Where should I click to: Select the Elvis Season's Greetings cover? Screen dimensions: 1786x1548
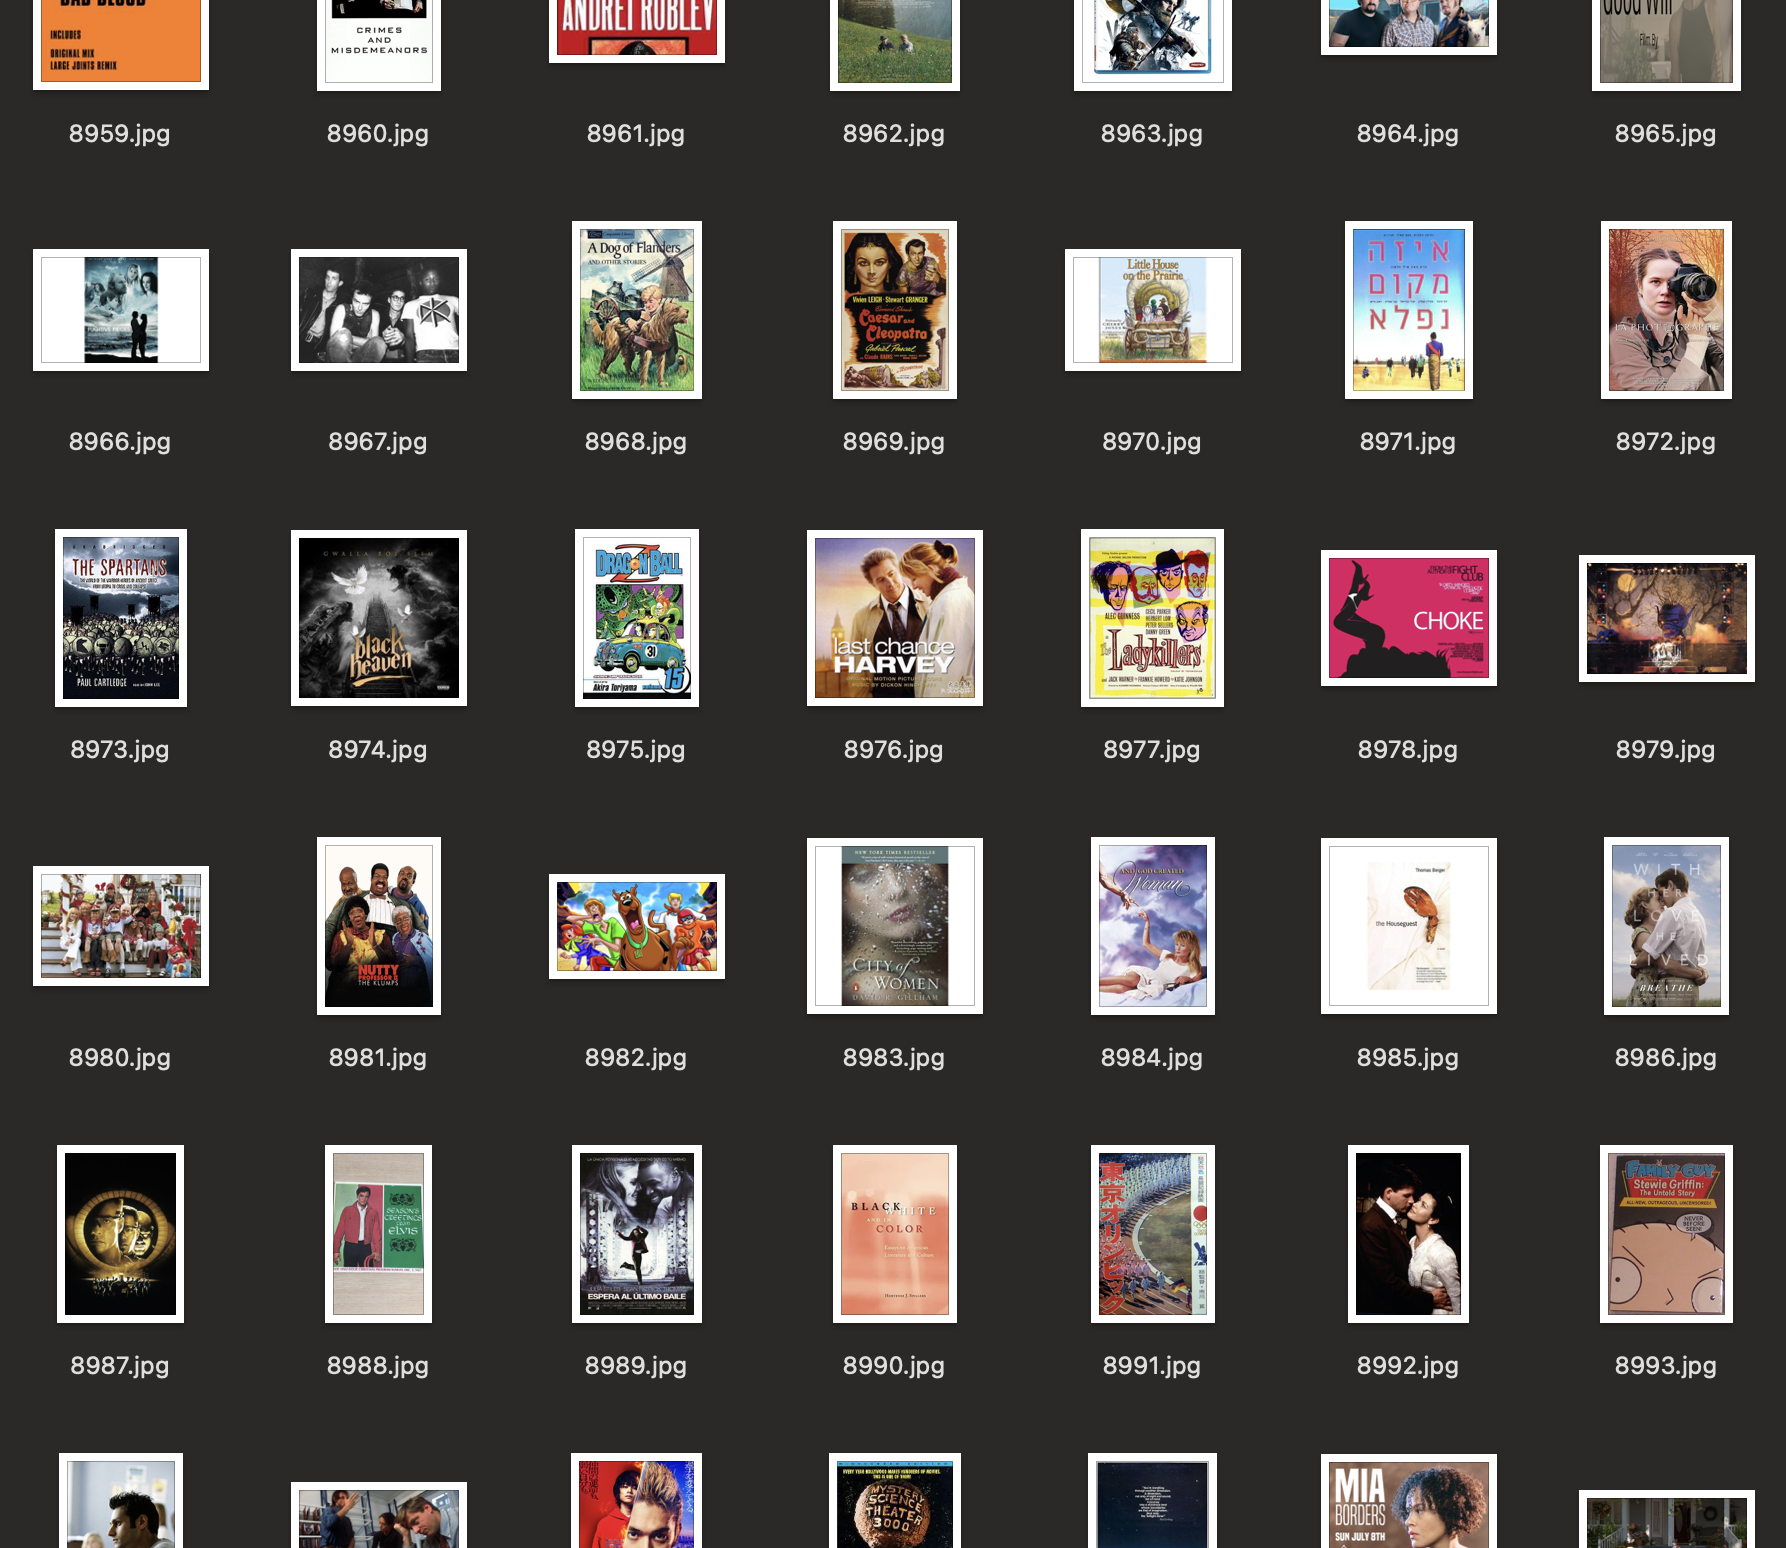coord(379,1234)
